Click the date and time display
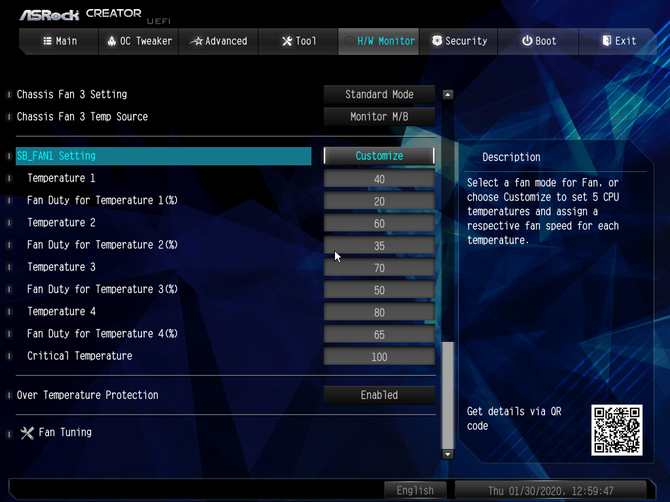670x502 pixels. tap(550, 490)
